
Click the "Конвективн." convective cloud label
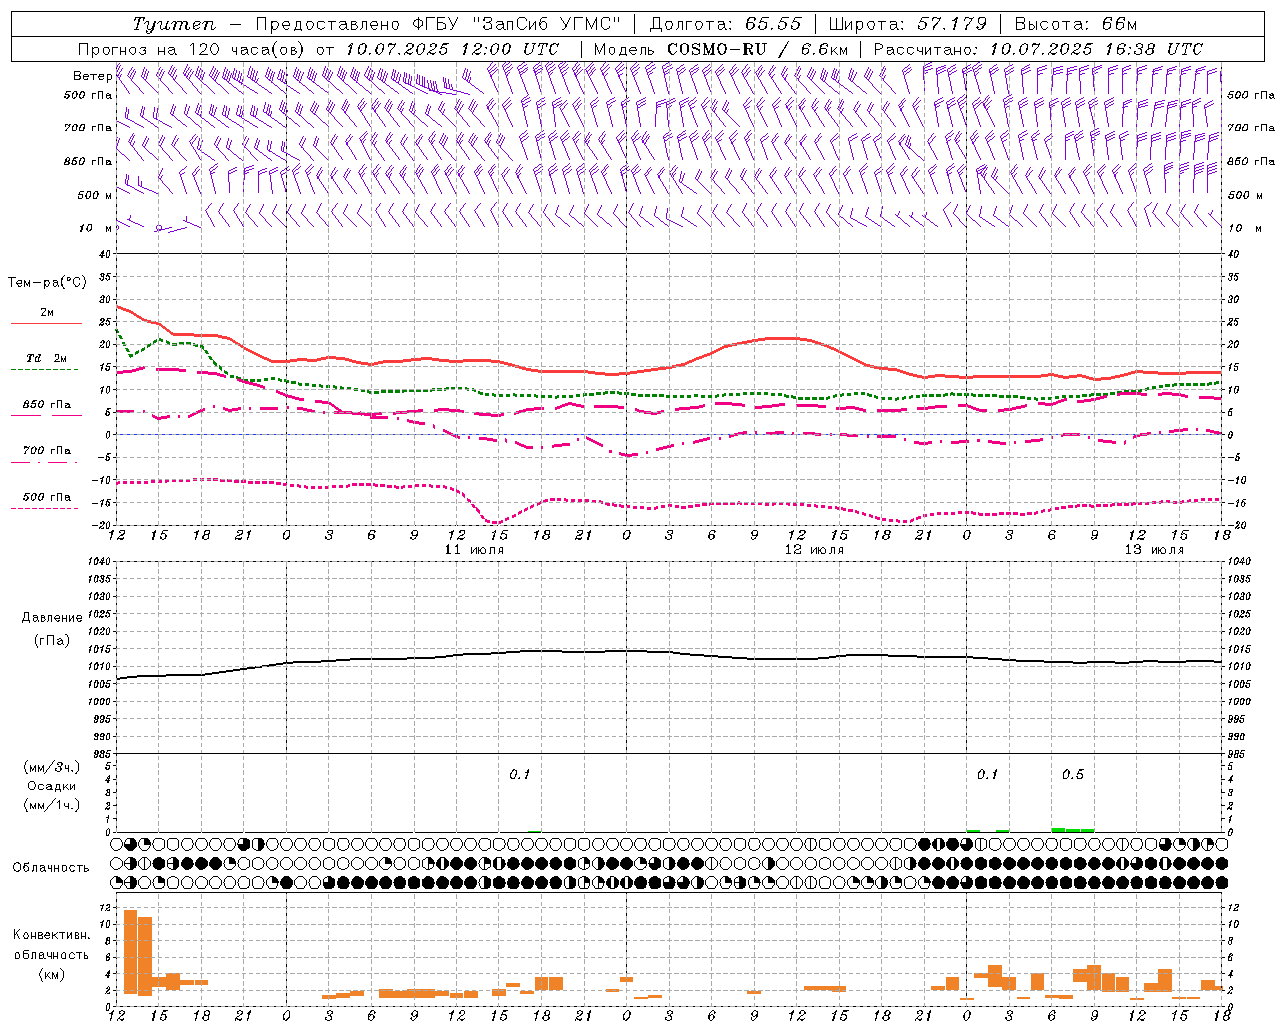click(51, 934)
